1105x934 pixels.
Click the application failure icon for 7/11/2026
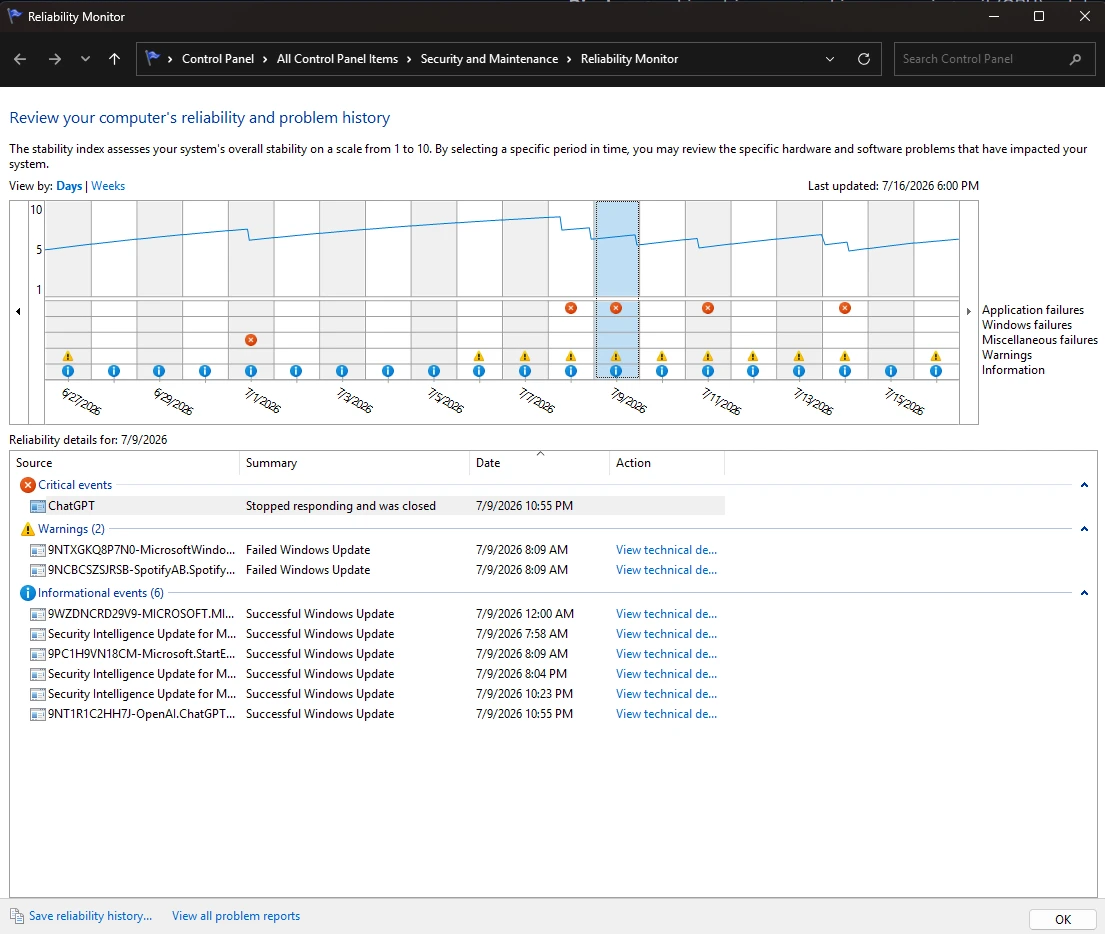(x=708, y=308)
